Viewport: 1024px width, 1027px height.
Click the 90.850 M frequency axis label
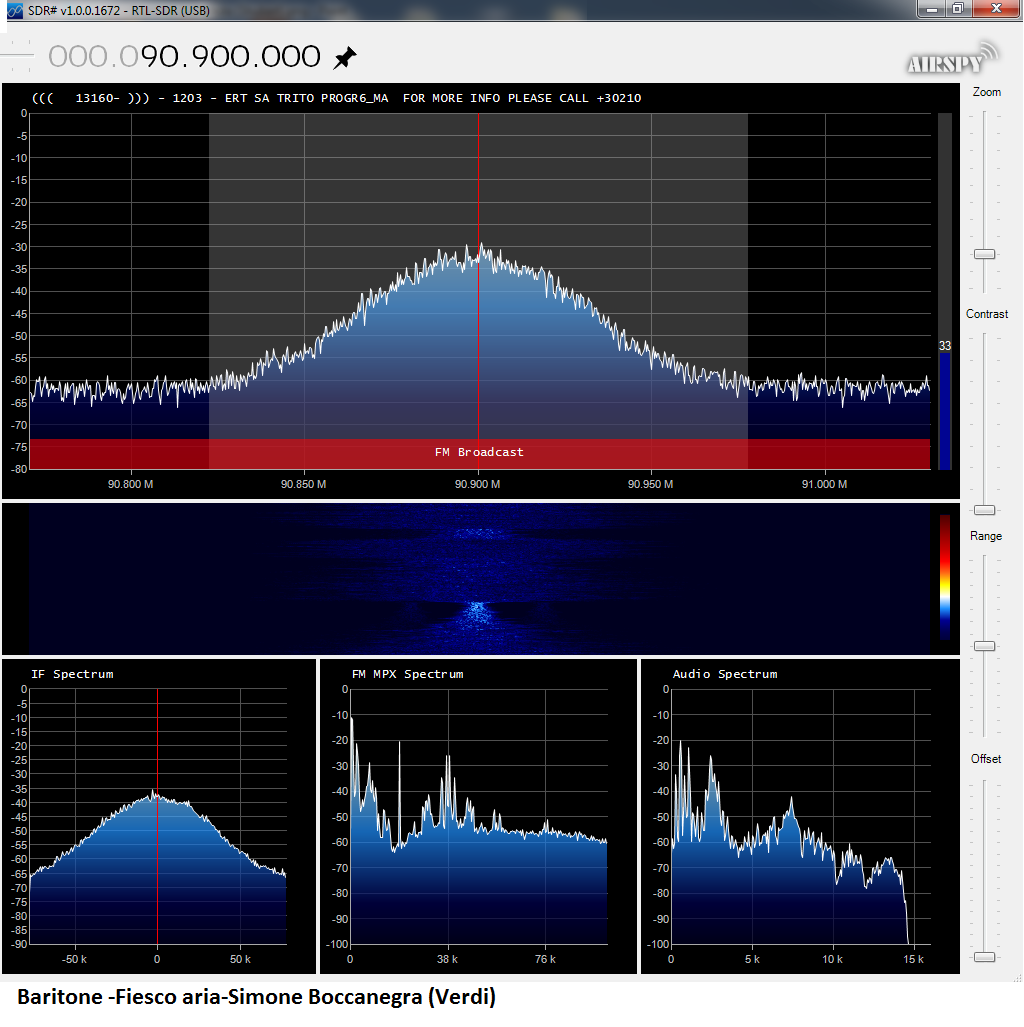[303, 484]
